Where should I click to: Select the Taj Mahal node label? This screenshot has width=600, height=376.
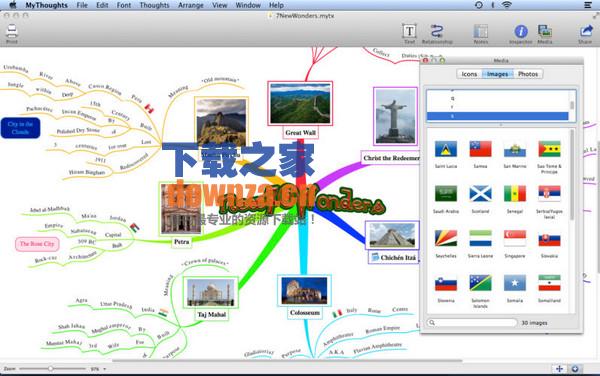tap(211, 314)
